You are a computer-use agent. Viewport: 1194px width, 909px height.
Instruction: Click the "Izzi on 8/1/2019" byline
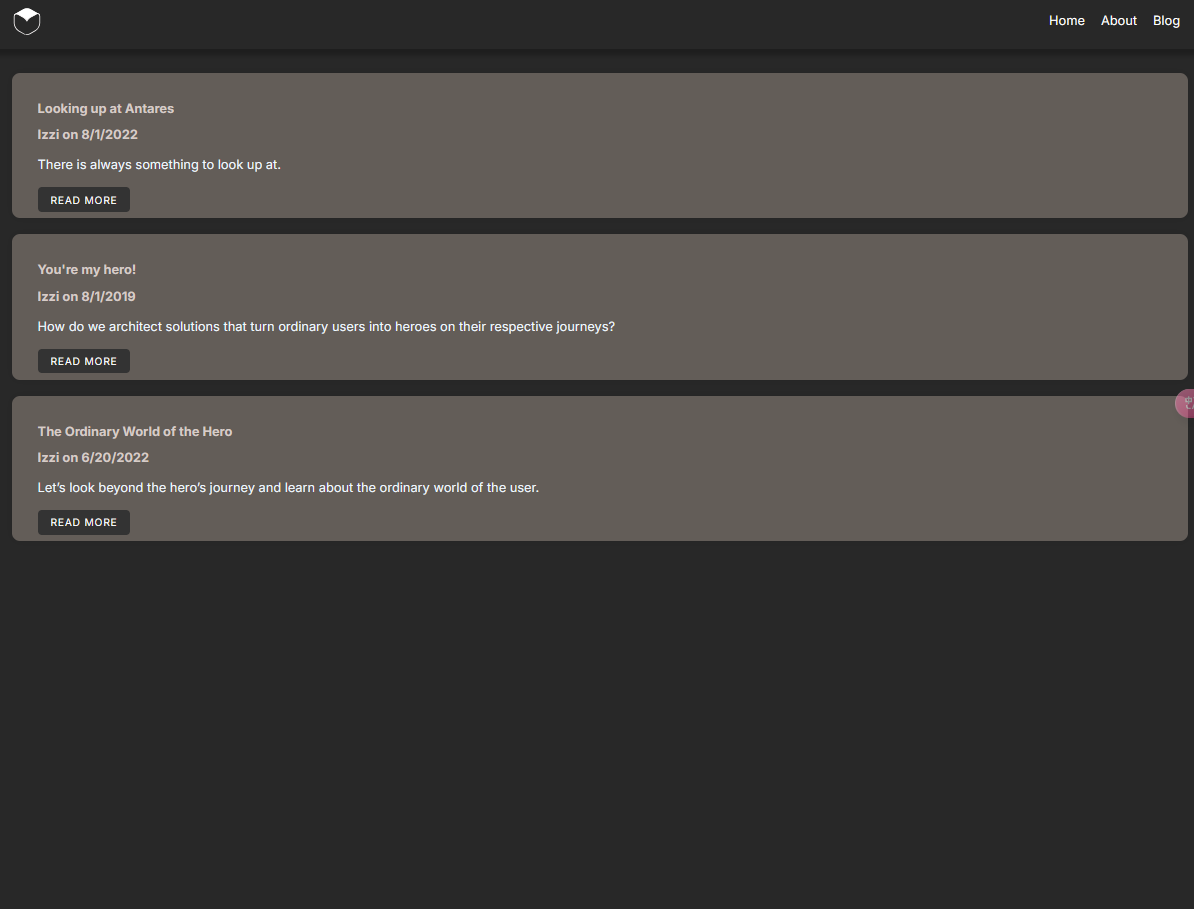tap(87, 296)
